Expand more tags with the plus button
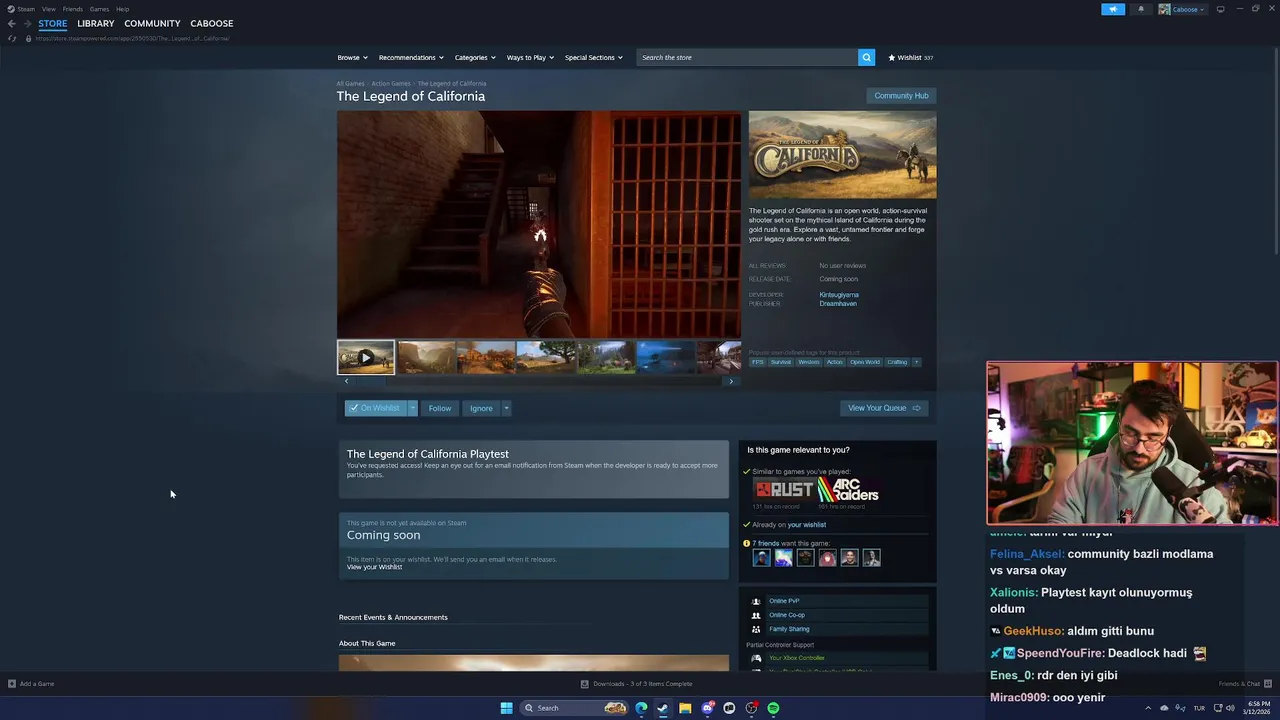1280x720 pixels. 916,362
